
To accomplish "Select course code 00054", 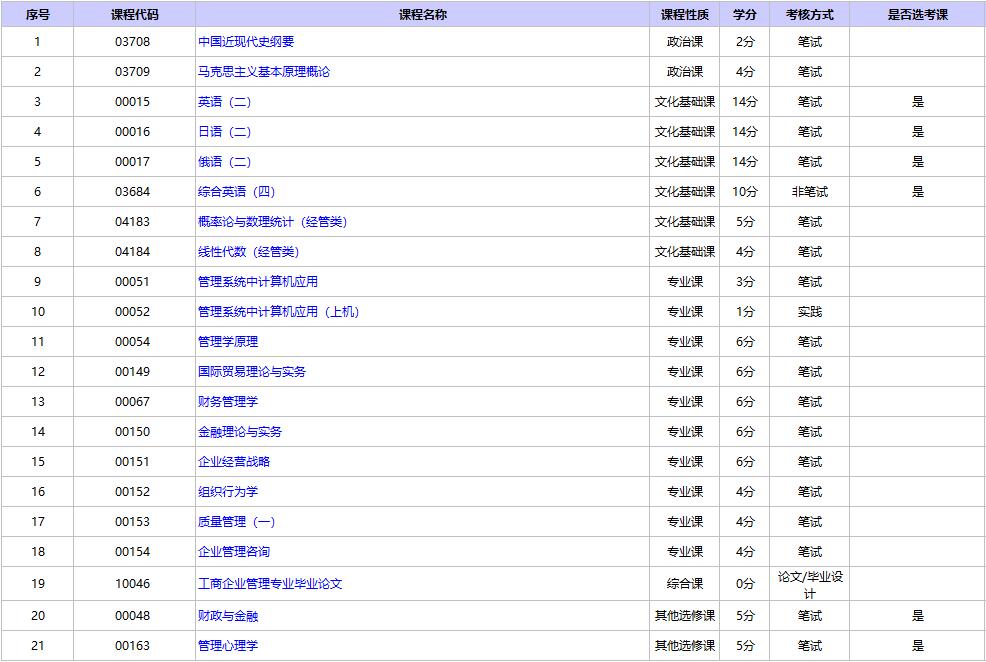I will coord(133,341).
